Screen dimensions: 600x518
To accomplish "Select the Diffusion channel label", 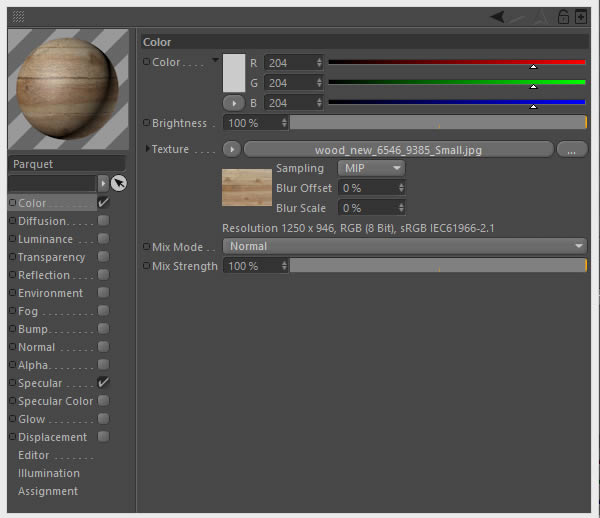I will [42, 221].
